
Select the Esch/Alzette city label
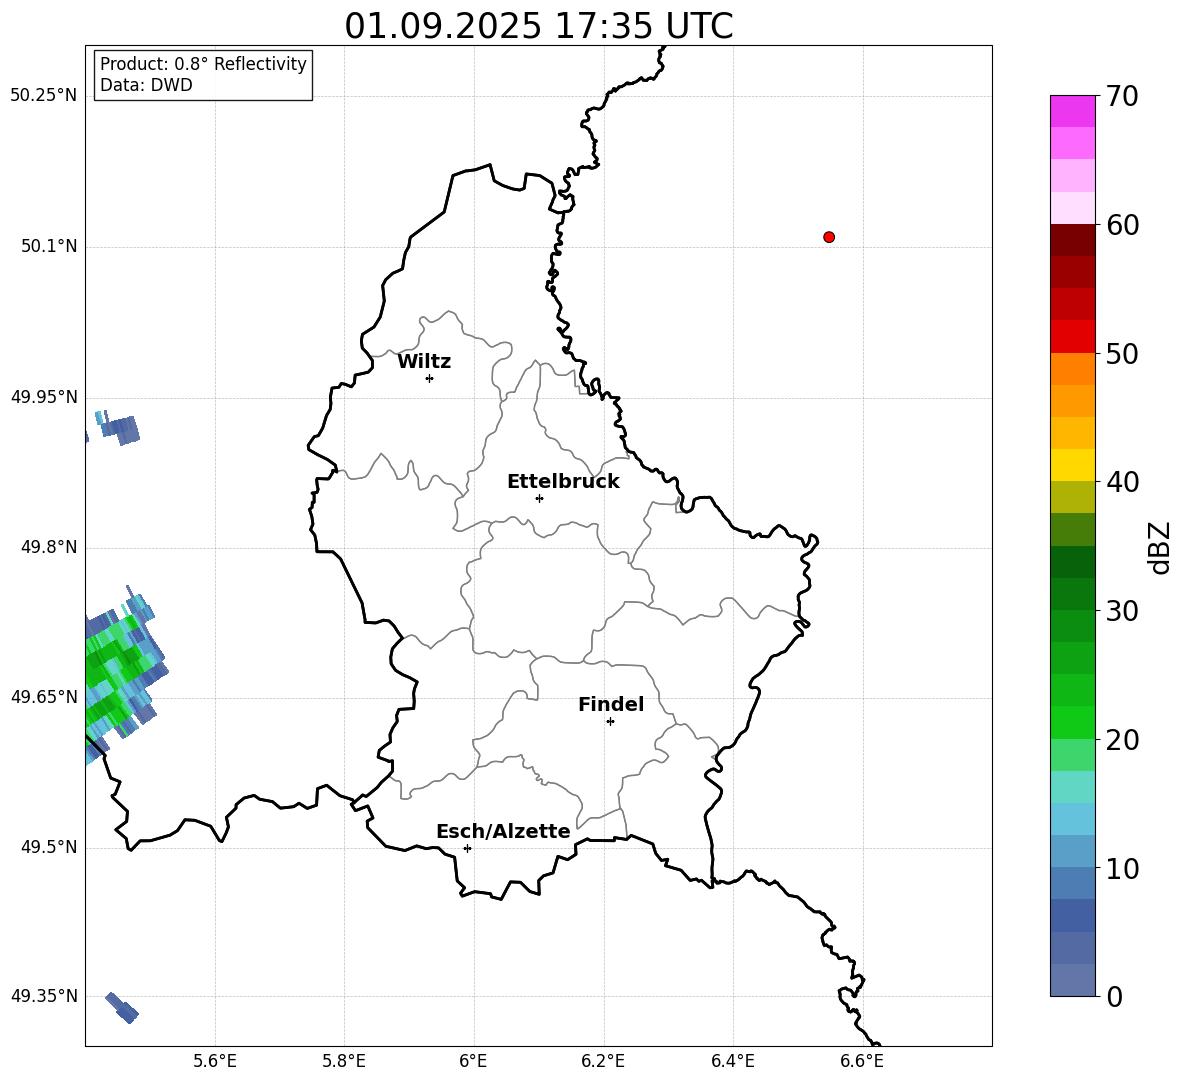(503, 831)
